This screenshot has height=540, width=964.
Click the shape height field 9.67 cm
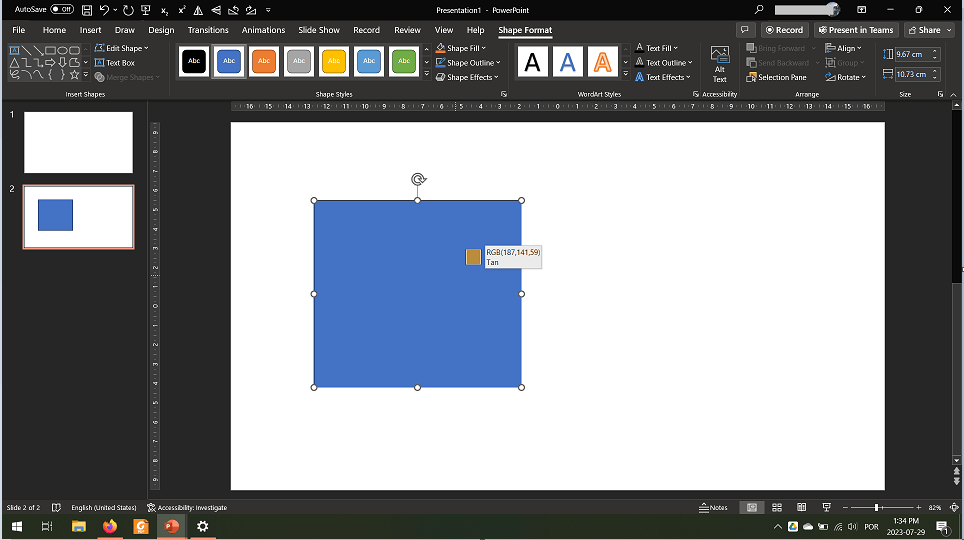click(912, 54)
